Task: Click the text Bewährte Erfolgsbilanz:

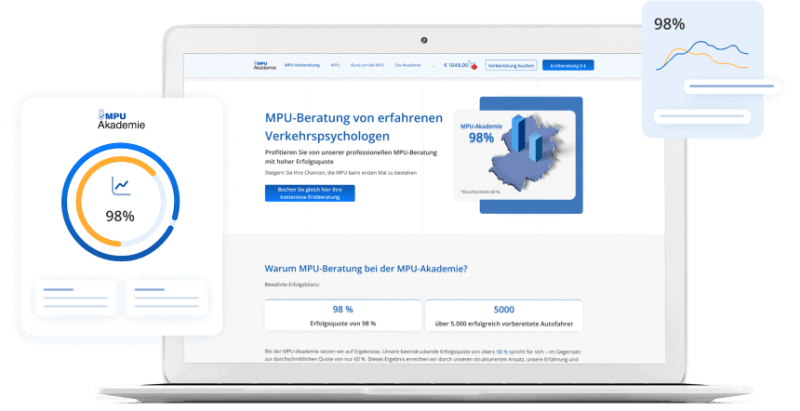Action: [292, 285]
